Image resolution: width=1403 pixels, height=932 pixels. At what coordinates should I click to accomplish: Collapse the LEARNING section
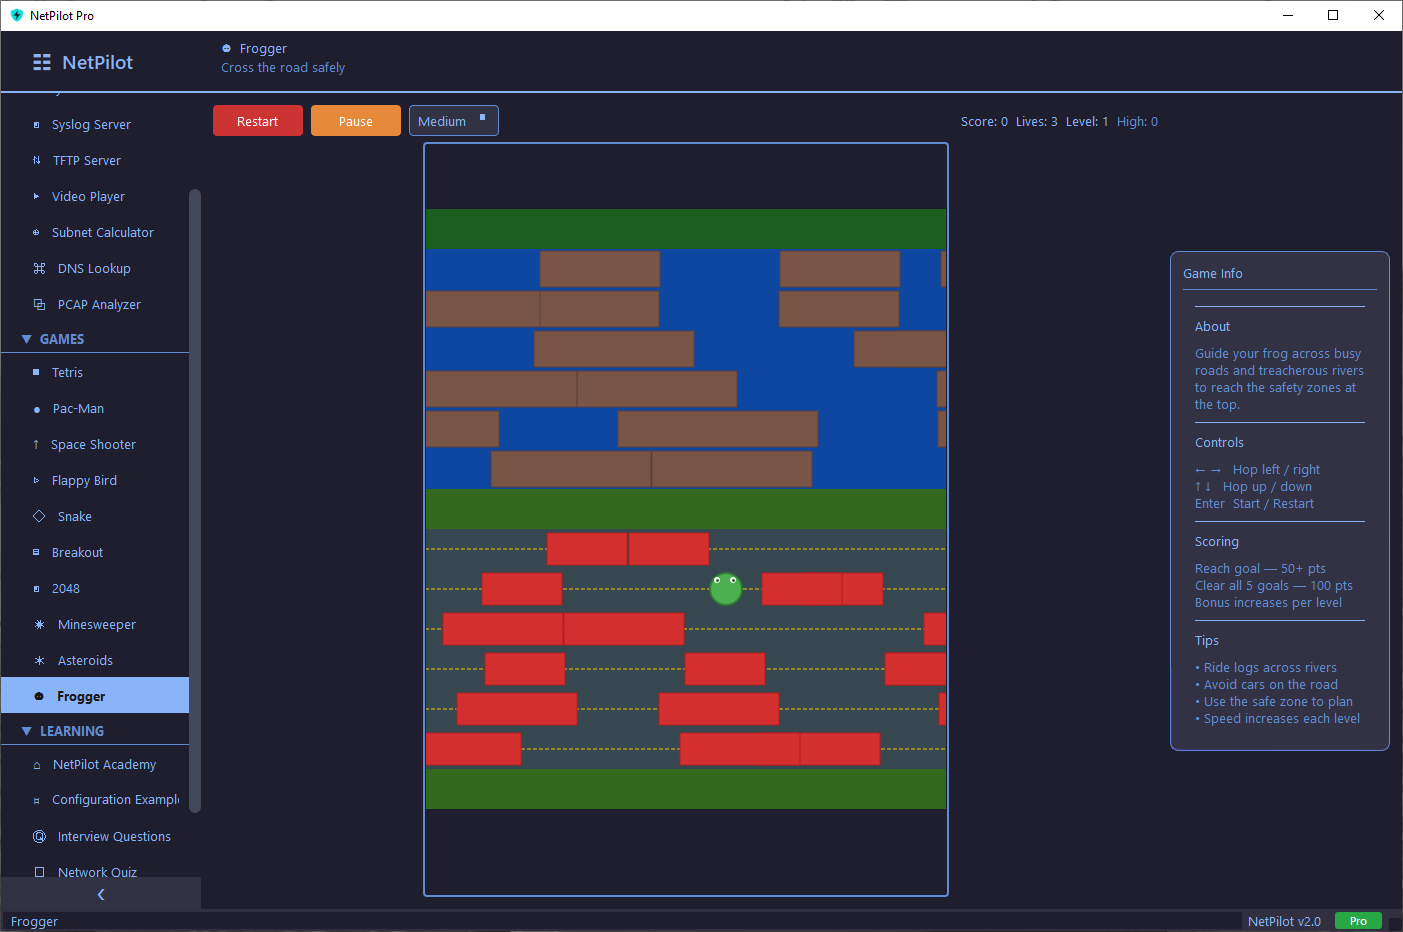click(x=27, y=730)
